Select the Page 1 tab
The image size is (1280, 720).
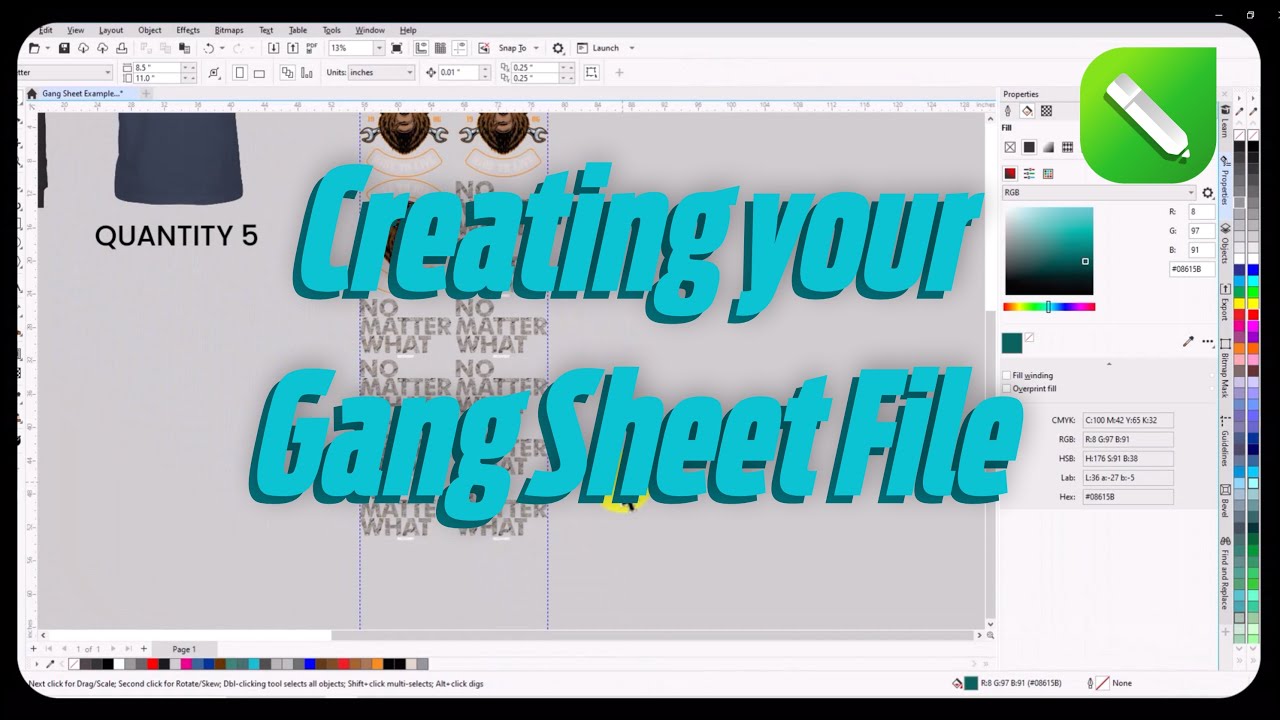coord(184,649)
